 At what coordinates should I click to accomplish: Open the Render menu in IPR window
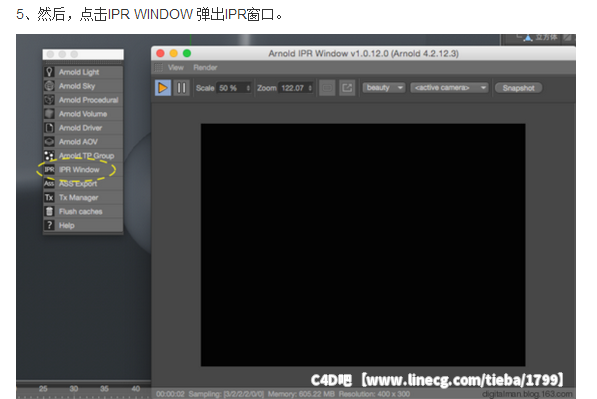click(x=205, y=67)
